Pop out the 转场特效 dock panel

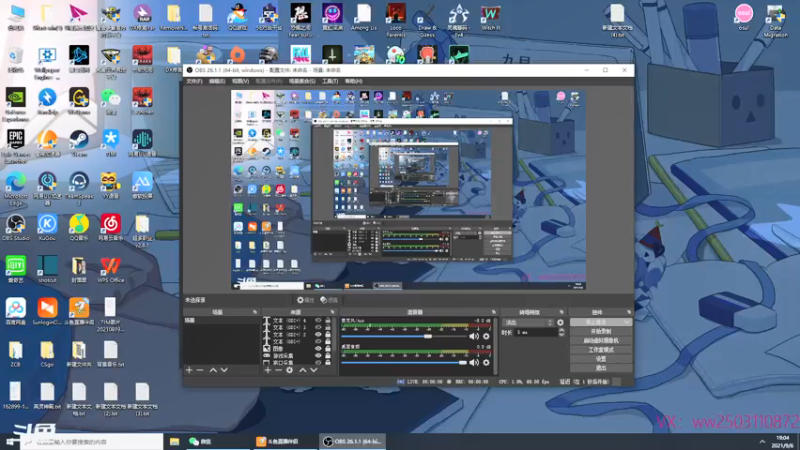click(x=561, y=312)
